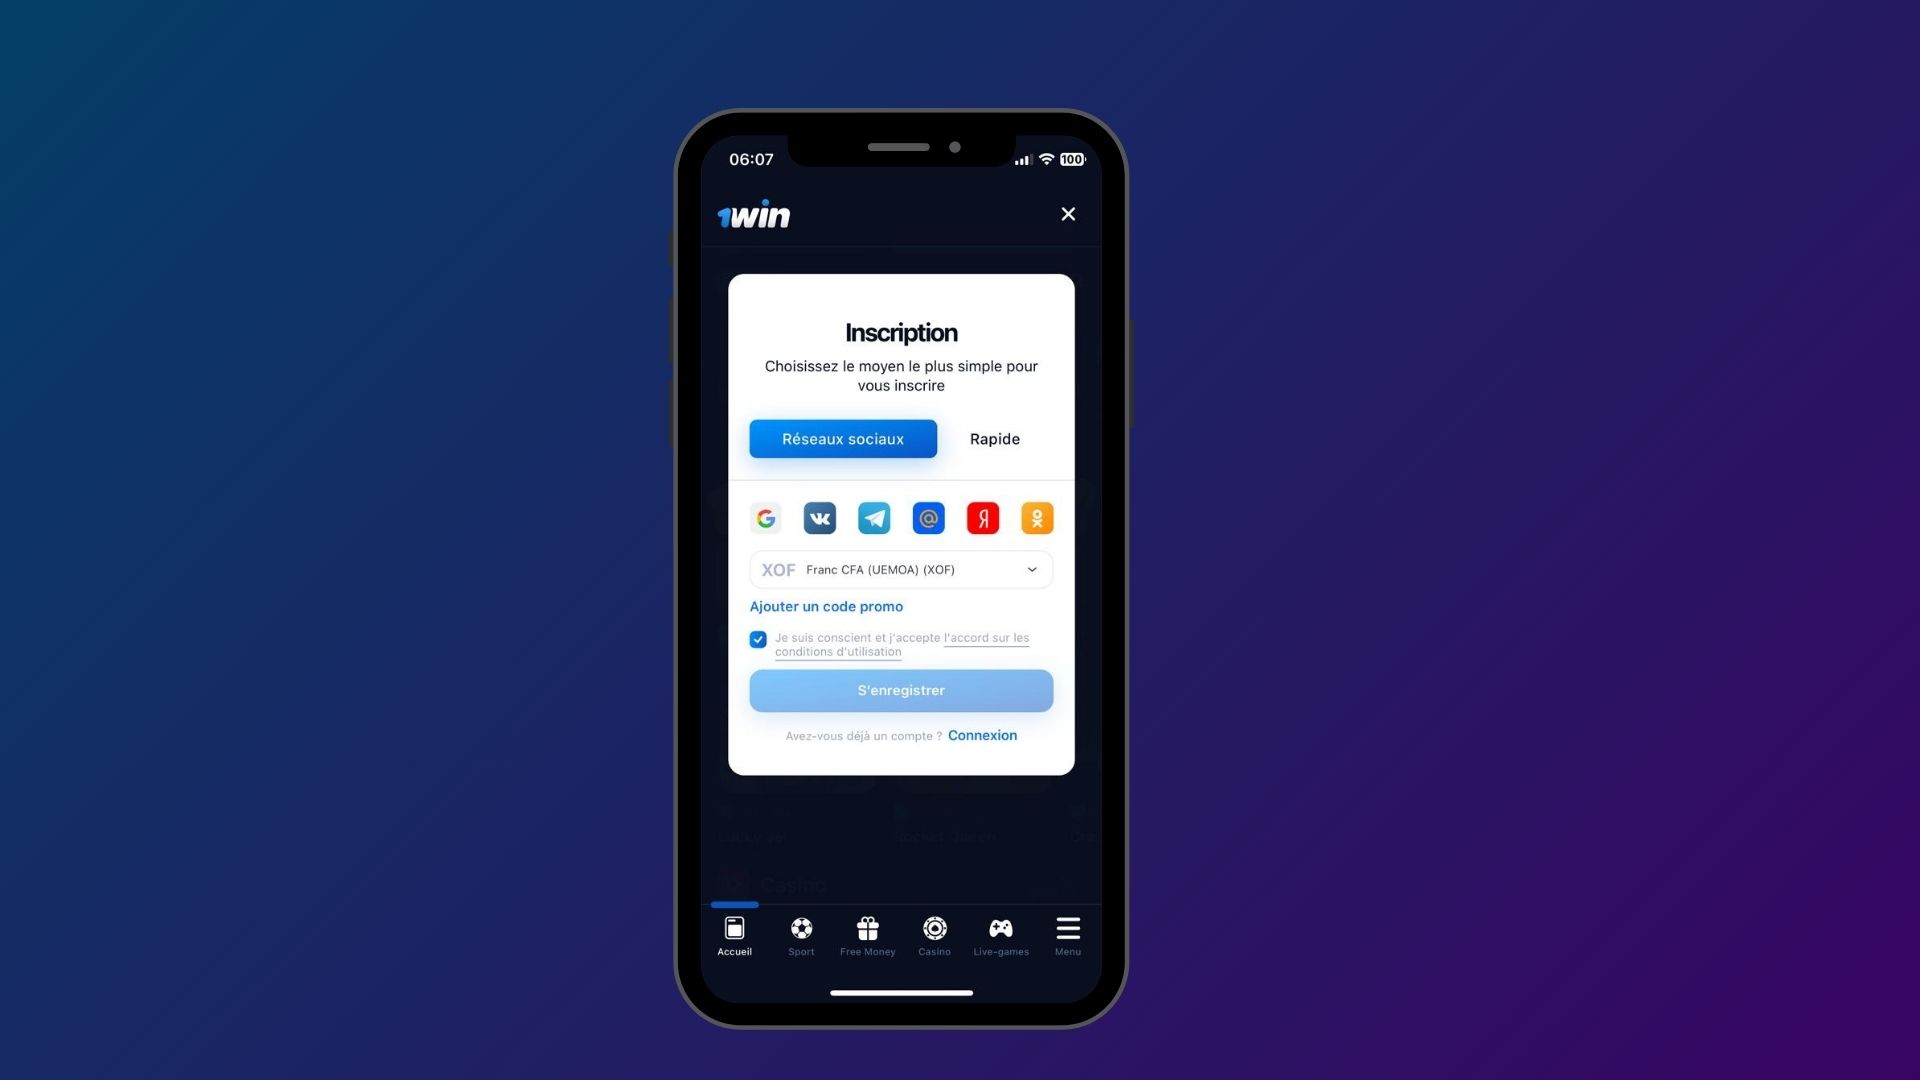This screenshot has width=1920, height=1080.
Task: Navigate to Sport section
Action: pyautogui.click(x=800, y=936)
